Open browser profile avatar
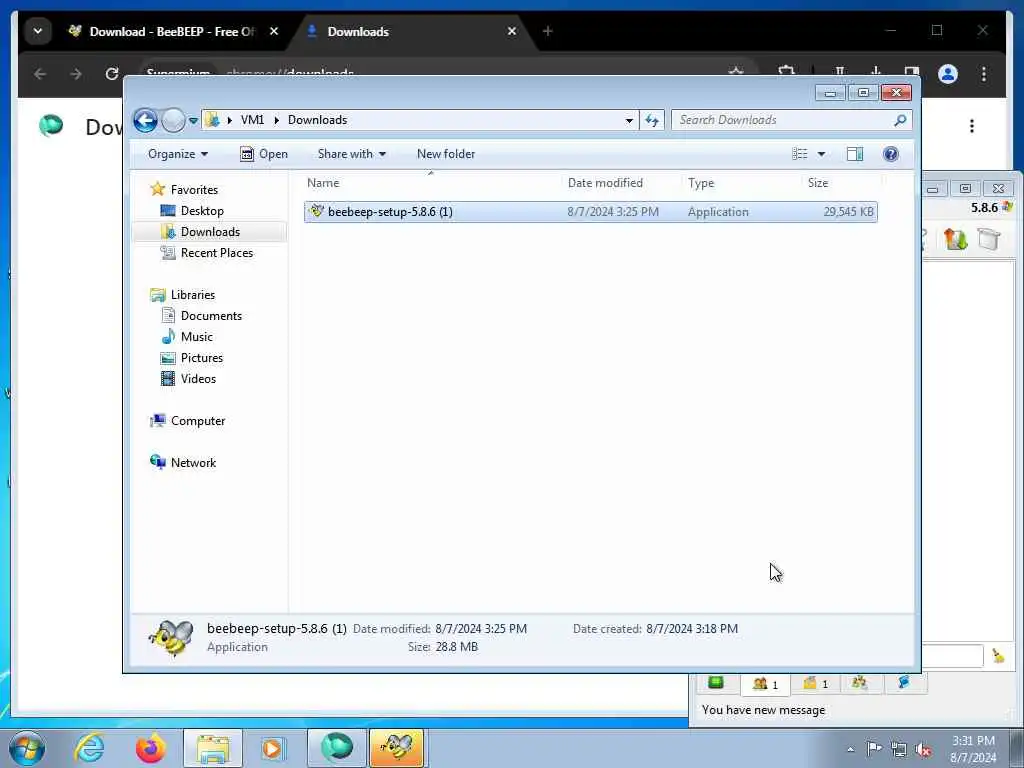Screen dimensions: 1024x768 pyautogui.click(x=948, y=74)
